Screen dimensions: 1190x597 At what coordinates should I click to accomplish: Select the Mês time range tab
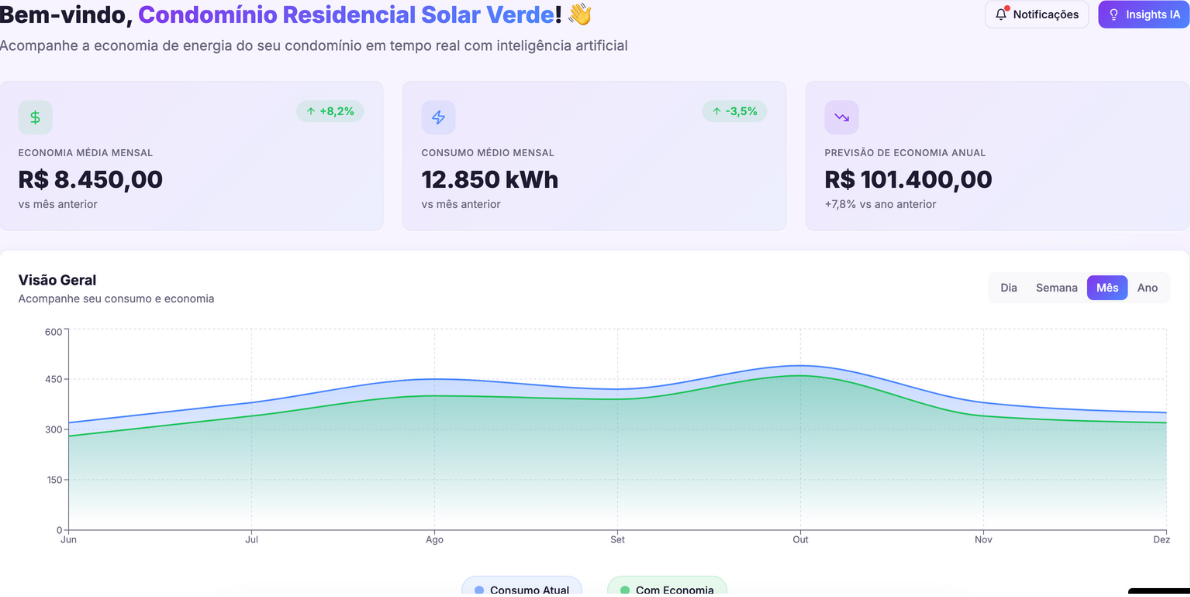pos(1107,288)
